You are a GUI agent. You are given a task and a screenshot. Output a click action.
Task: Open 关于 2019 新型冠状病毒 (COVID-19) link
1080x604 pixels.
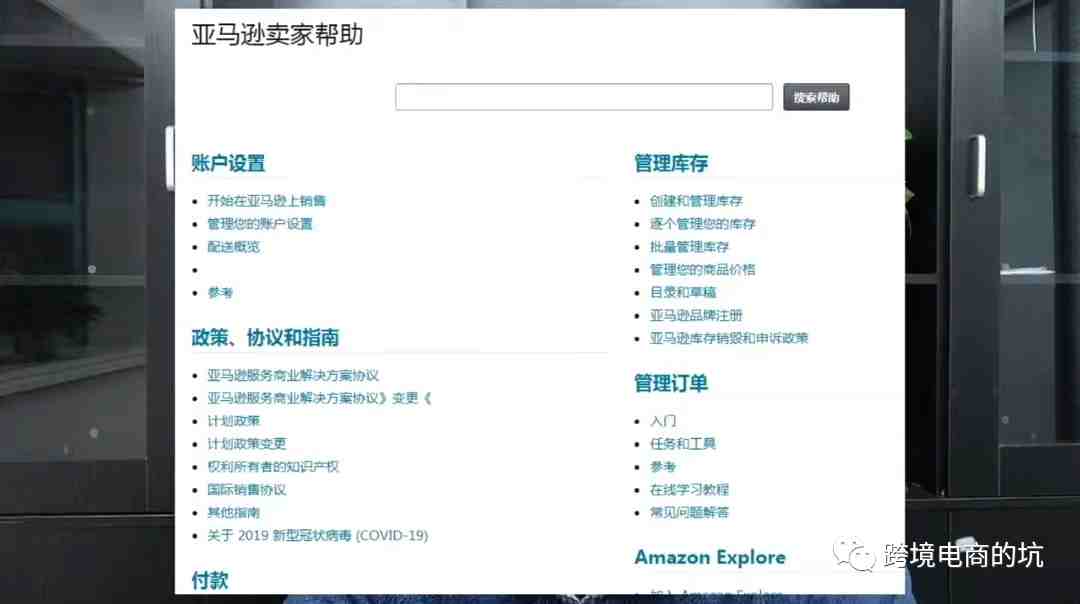pyautogui.click(x=317, y=536)
